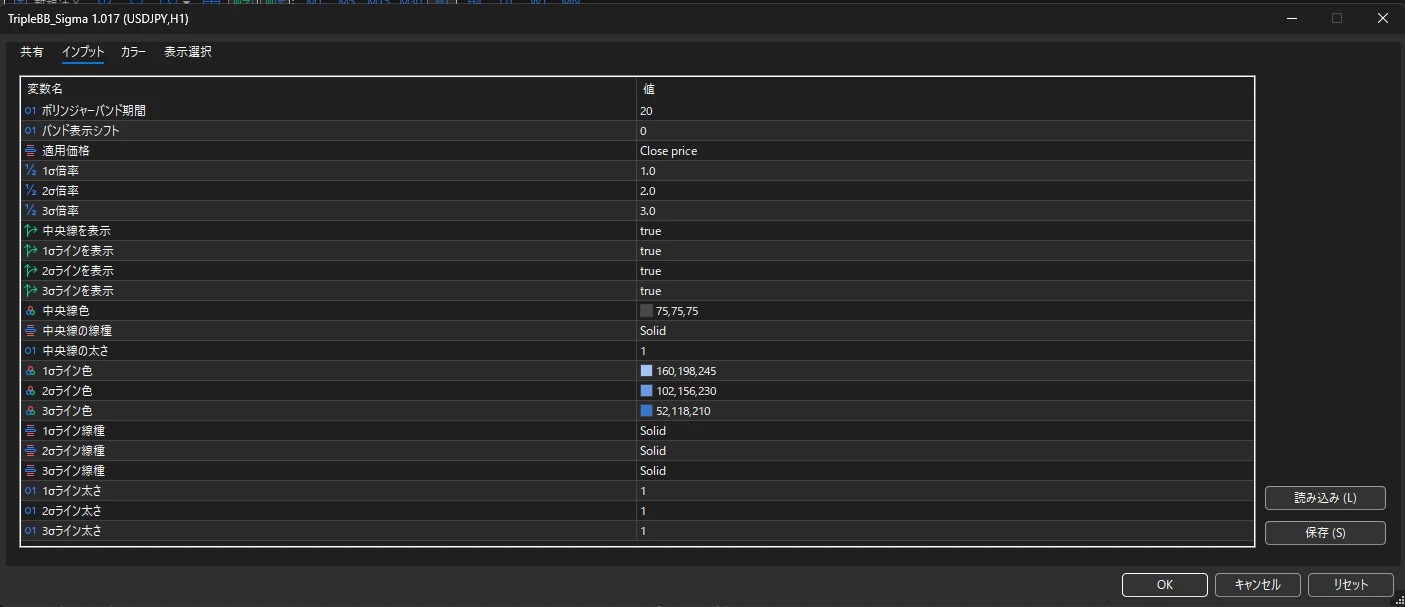
Task: Click the boolean arrow icon beside 3σラインを表示
Action: (x=30, y=291)
